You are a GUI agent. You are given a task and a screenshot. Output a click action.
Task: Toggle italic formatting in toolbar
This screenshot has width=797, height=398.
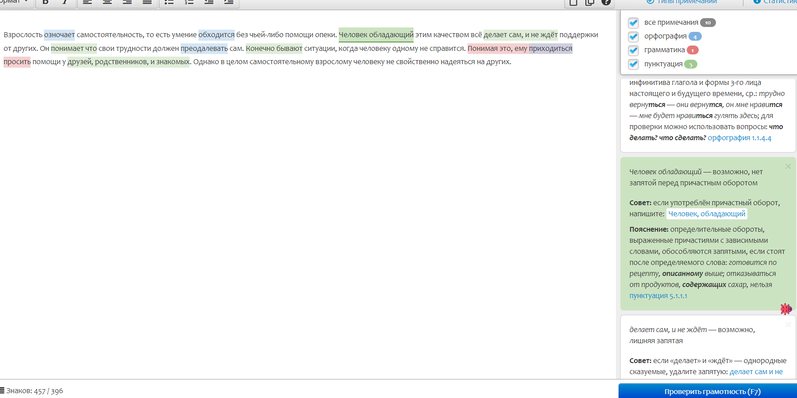[65, 2]
